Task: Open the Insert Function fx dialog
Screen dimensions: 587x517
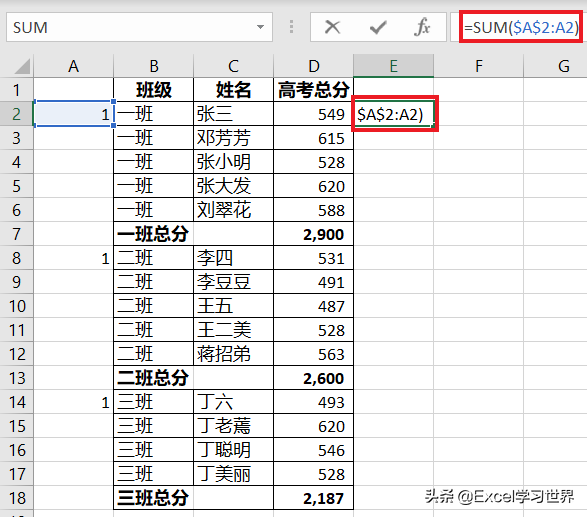Action: point(422,27)
